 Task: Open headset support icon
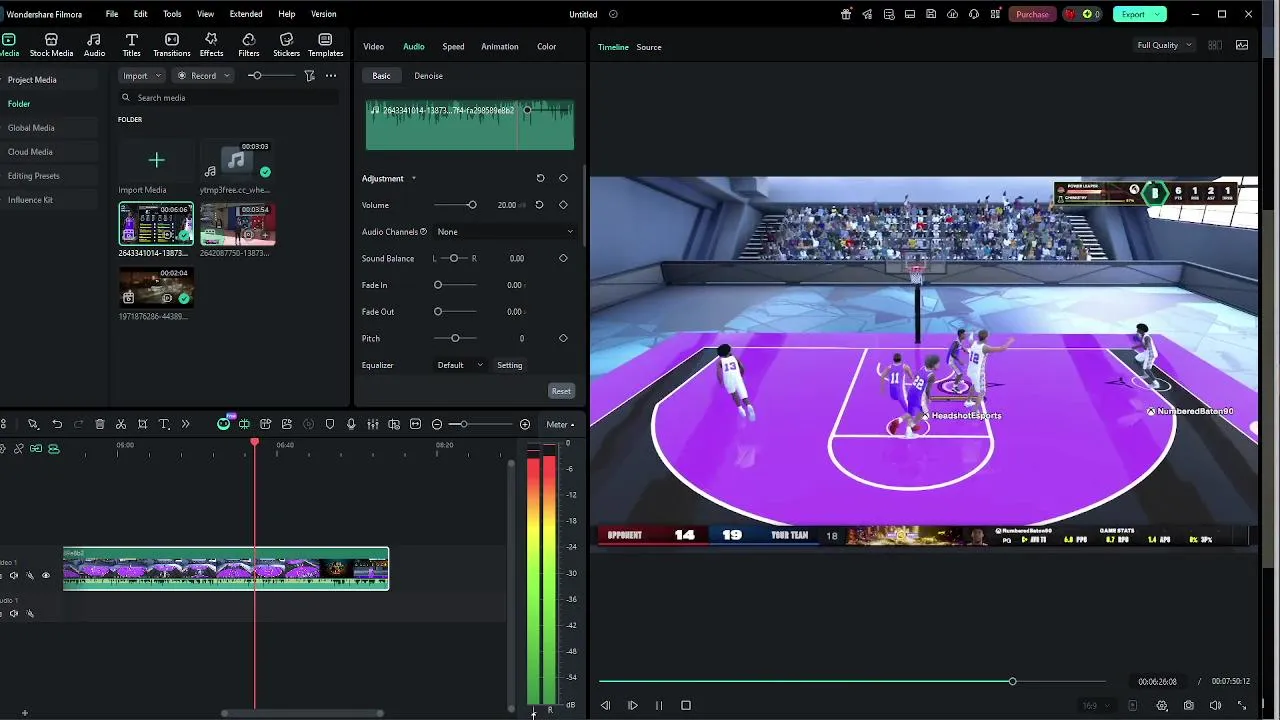click(x=973, y=14)
